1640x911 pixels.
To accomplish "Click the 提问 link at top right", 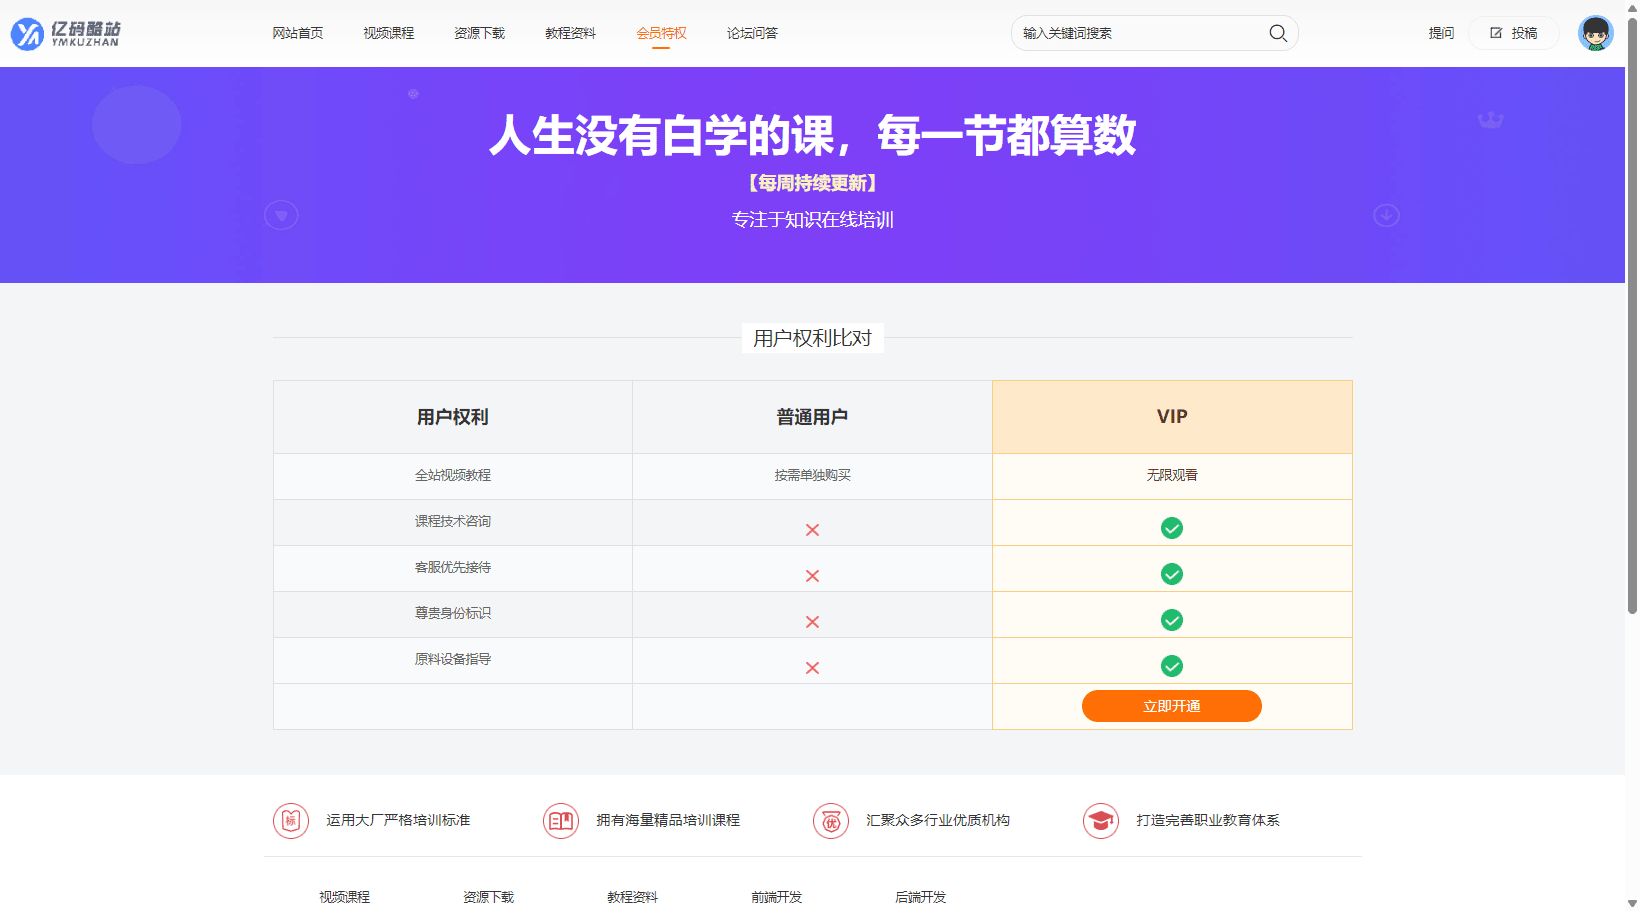I will 1441,33.
